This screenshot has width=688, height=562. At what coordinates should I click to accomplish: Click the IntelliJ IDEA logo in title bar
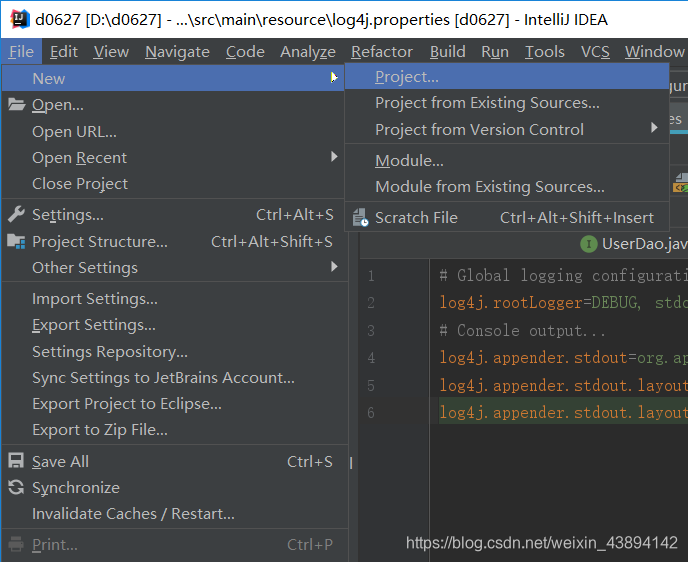[20, 20]
